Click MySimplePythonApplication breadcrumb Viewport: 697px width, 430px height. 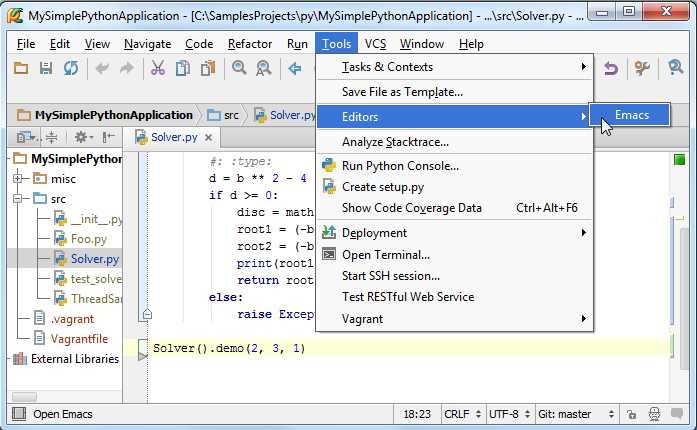pyautogui.click(x=105, y=115)
